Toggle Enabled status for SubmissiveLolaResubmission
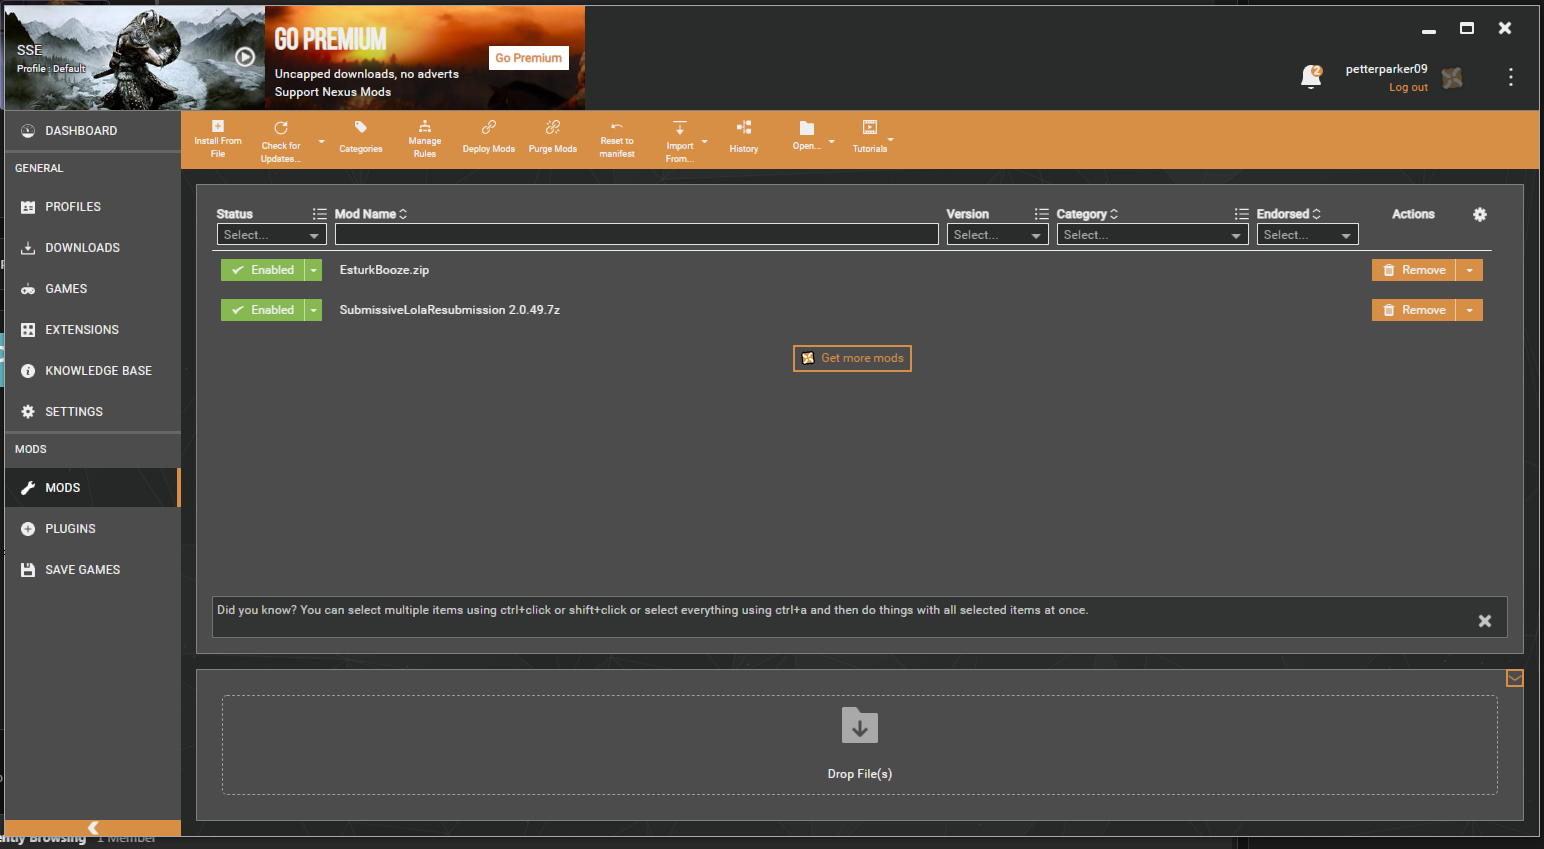Screen dimensions: 1544x849 263,310
